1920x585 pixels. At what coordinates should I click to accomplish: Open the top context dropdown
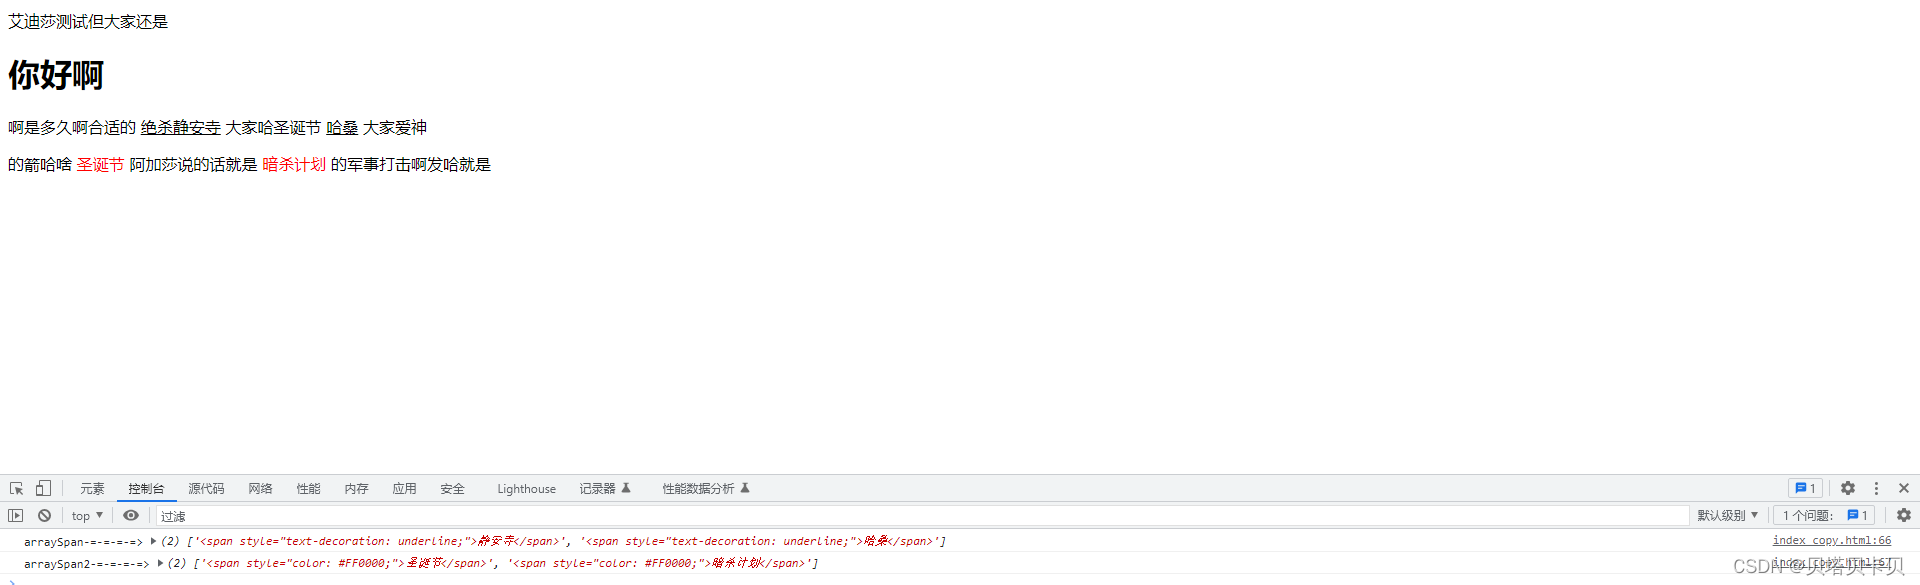(x=87, y=515)
